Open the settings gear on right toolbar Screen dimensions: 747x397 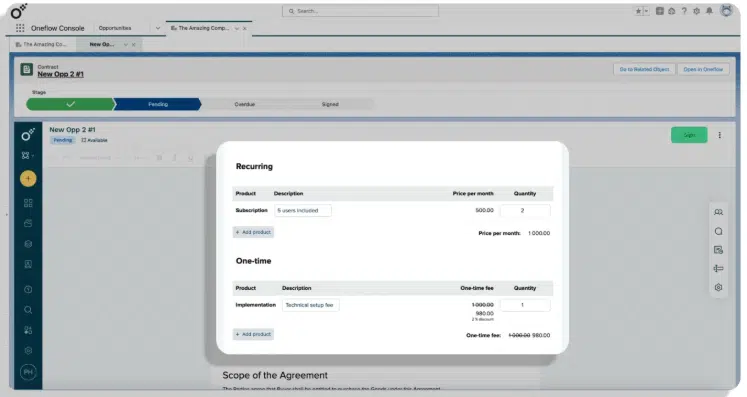718,287
